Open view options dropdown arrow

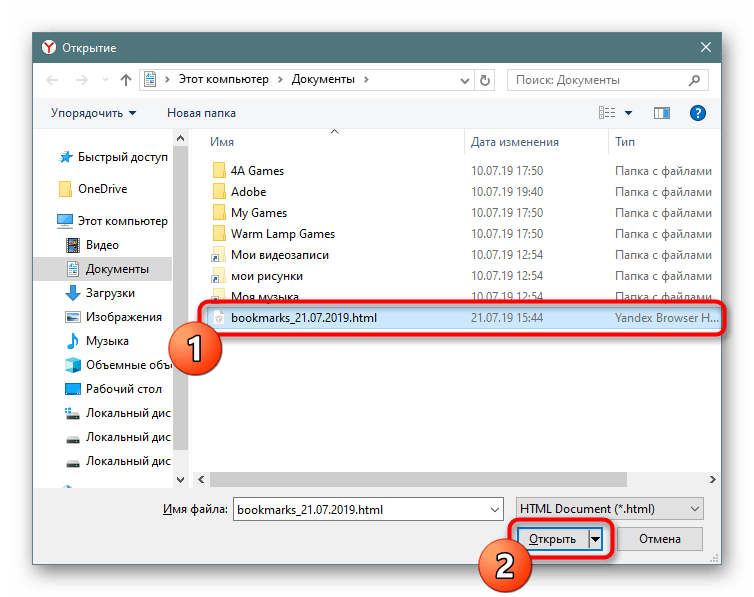[x=628, y=113]
